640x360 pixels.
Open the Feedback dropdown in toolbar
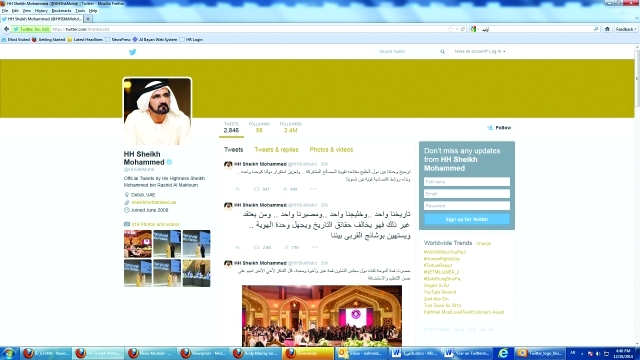(626, 29)
